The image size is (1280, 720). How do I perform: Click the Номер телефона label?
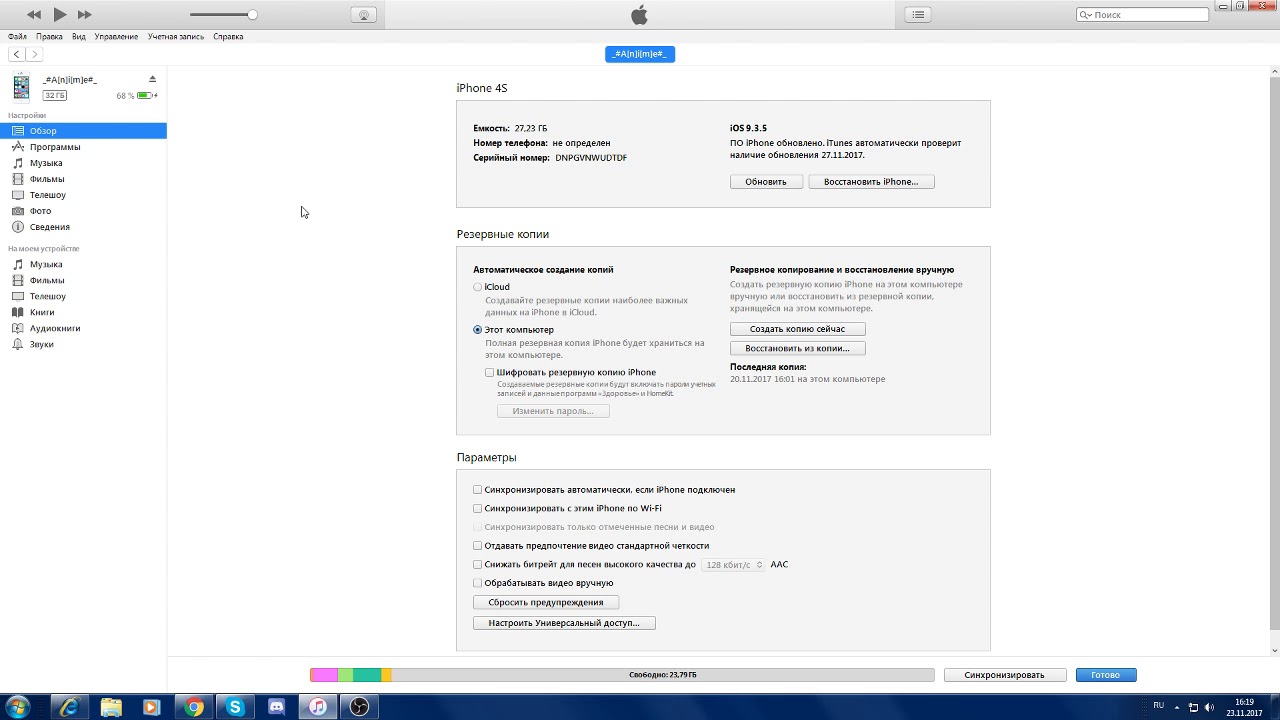pyautogui.click(x=510, y=143)
